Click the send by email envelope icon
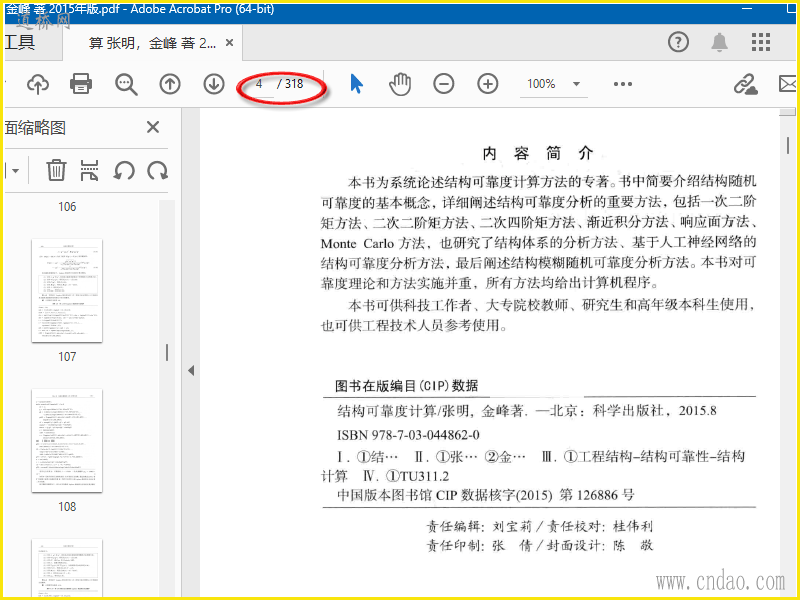The height and width of the screenshot is (600, 800). tap(788, 84)
